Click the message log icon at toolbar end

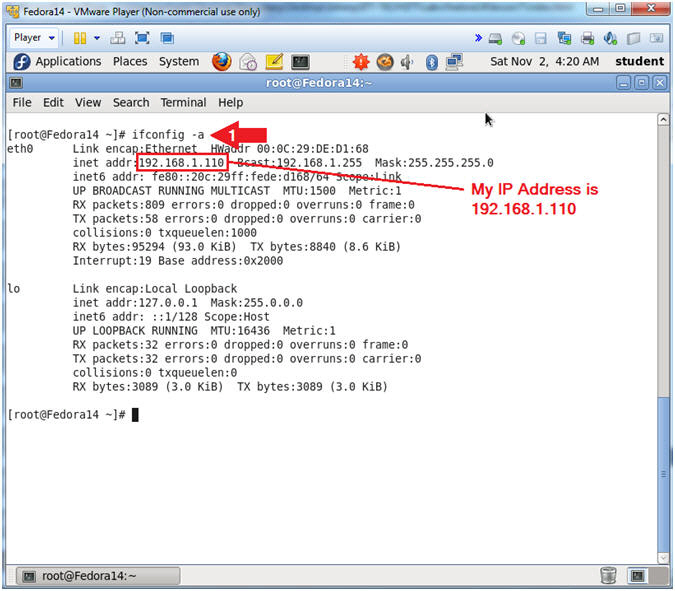pos(656,38)
